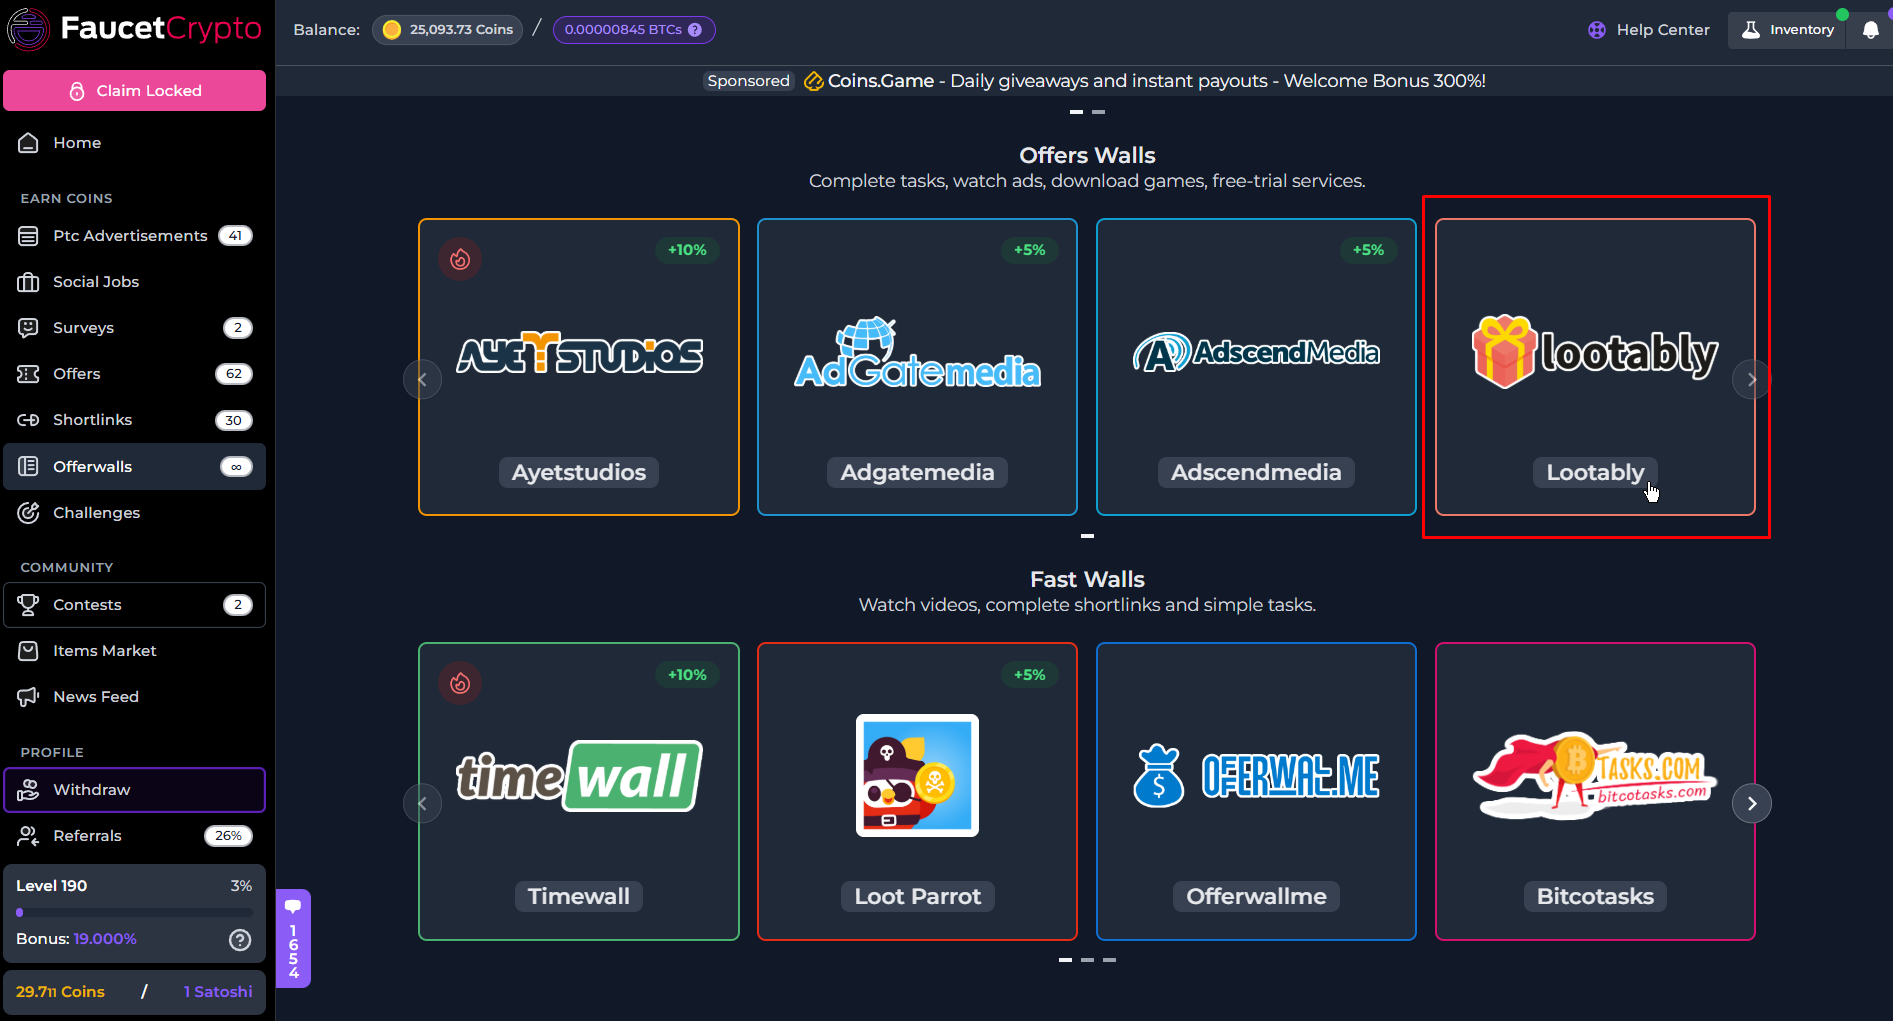The height and width of the screenshot is (1021, 1893).
Task: Click the FaucetCrypto logo
Action: 134,29
